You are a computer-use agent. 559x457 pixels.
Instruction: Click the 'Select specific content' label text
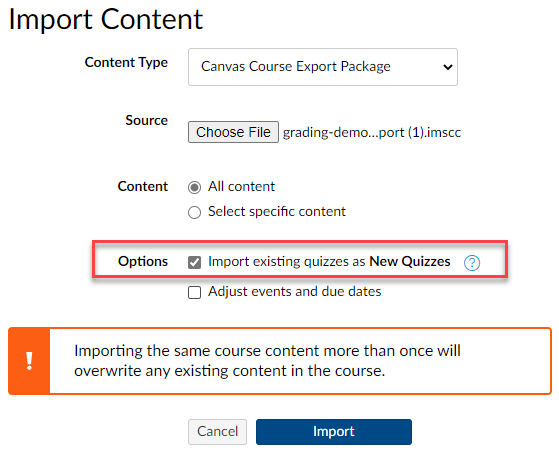(277, 212)
